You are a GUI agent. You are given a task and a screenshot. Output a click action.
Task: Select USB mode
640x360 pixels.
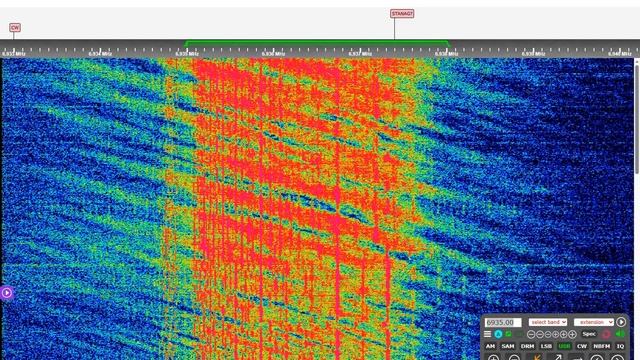pyautogui.click(x=564, y=346)
